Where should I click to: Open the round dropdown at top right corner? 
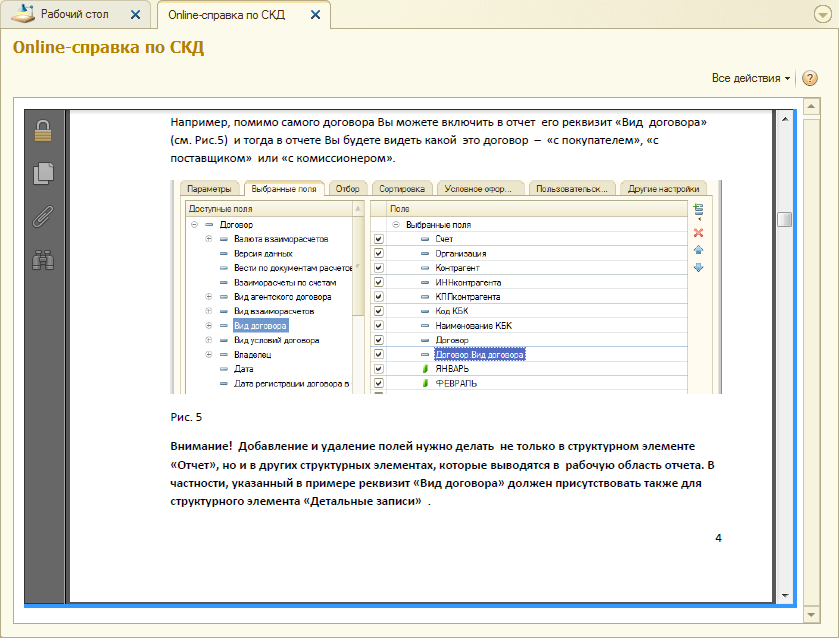click(x=822, y=14)
